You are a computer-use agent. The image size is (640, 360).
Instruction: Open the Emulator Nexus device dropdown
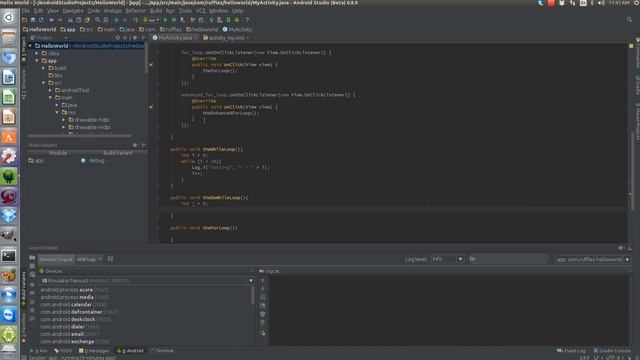(146, 281)
